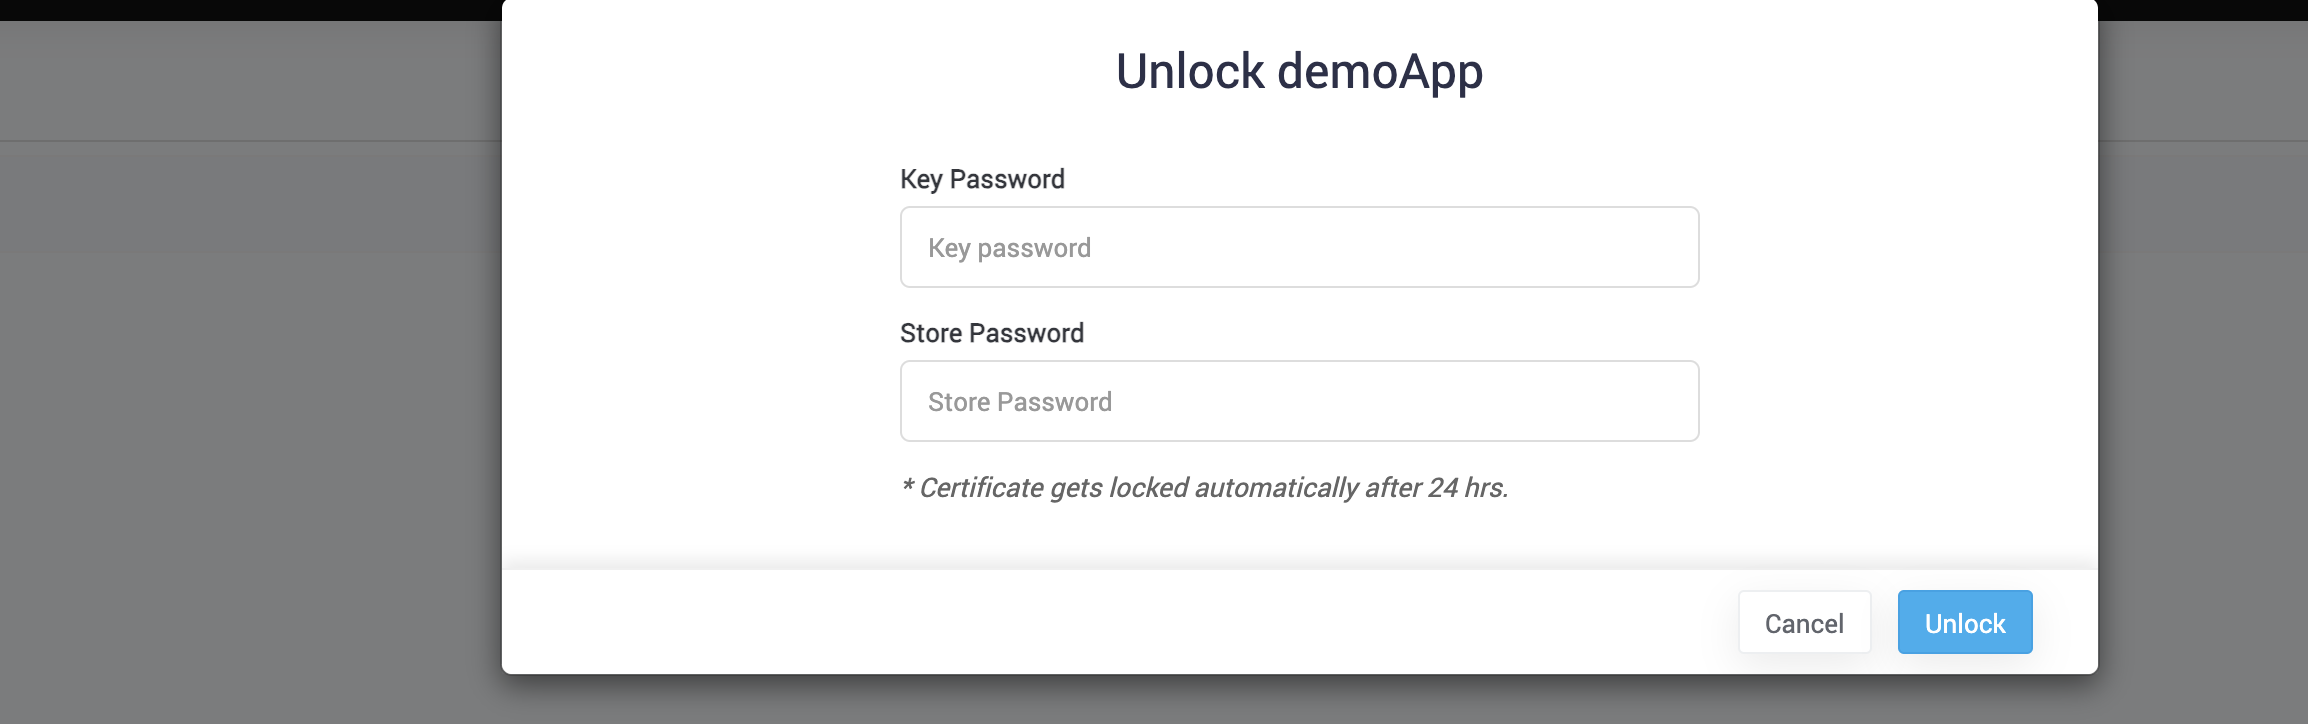Submit credentials using the Unlock button
This screenshot has height=724, width=2308.
tap(1963, 622)
